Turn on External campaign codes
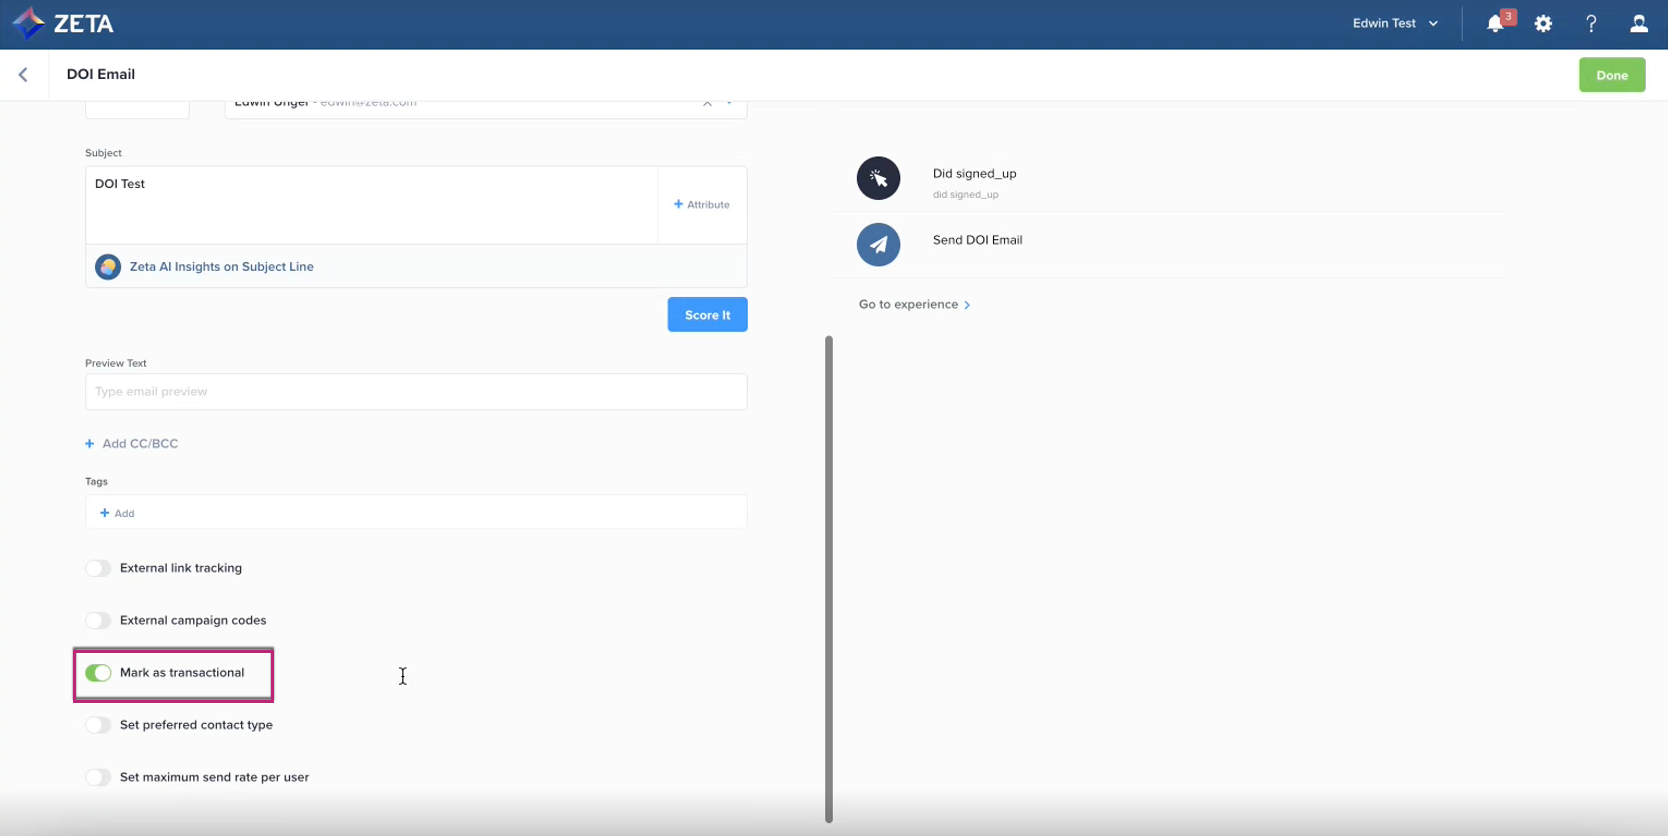Image resolution: width=1668 pixels, height=836 pixels. [98, 620]
